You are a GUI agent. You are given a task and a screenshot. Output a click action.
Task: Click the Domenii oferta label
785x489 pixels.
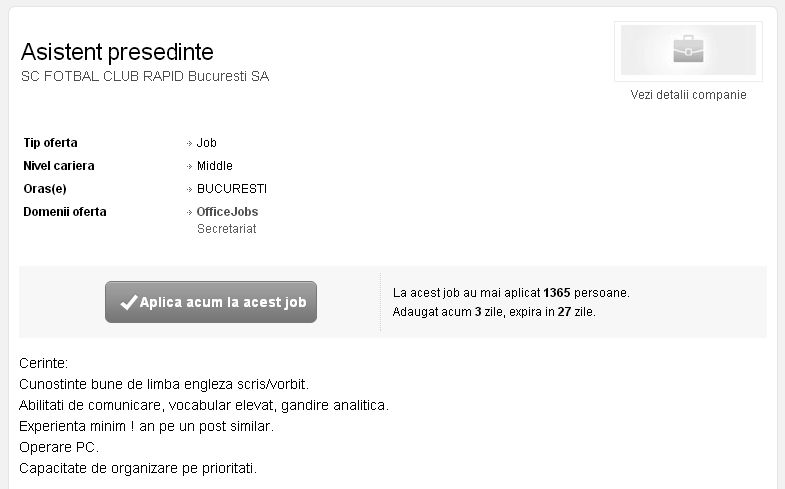click(65, 212)
